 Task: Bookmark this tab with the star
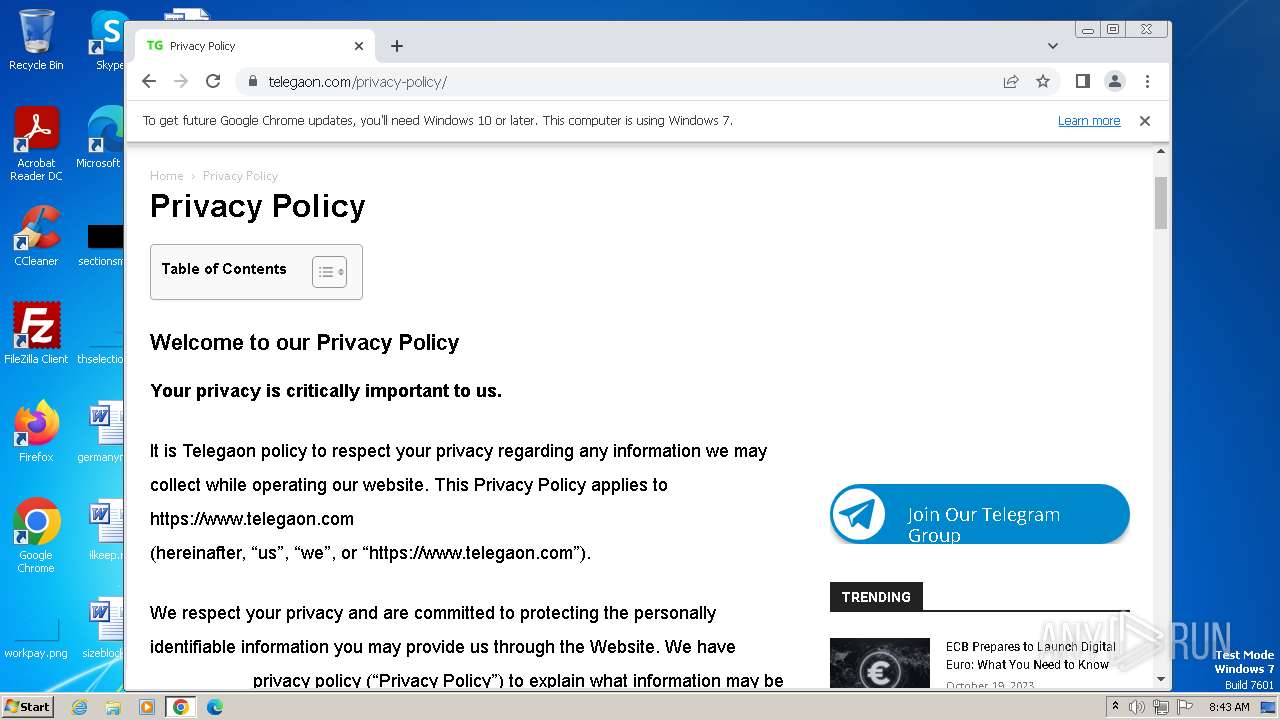1043,82
